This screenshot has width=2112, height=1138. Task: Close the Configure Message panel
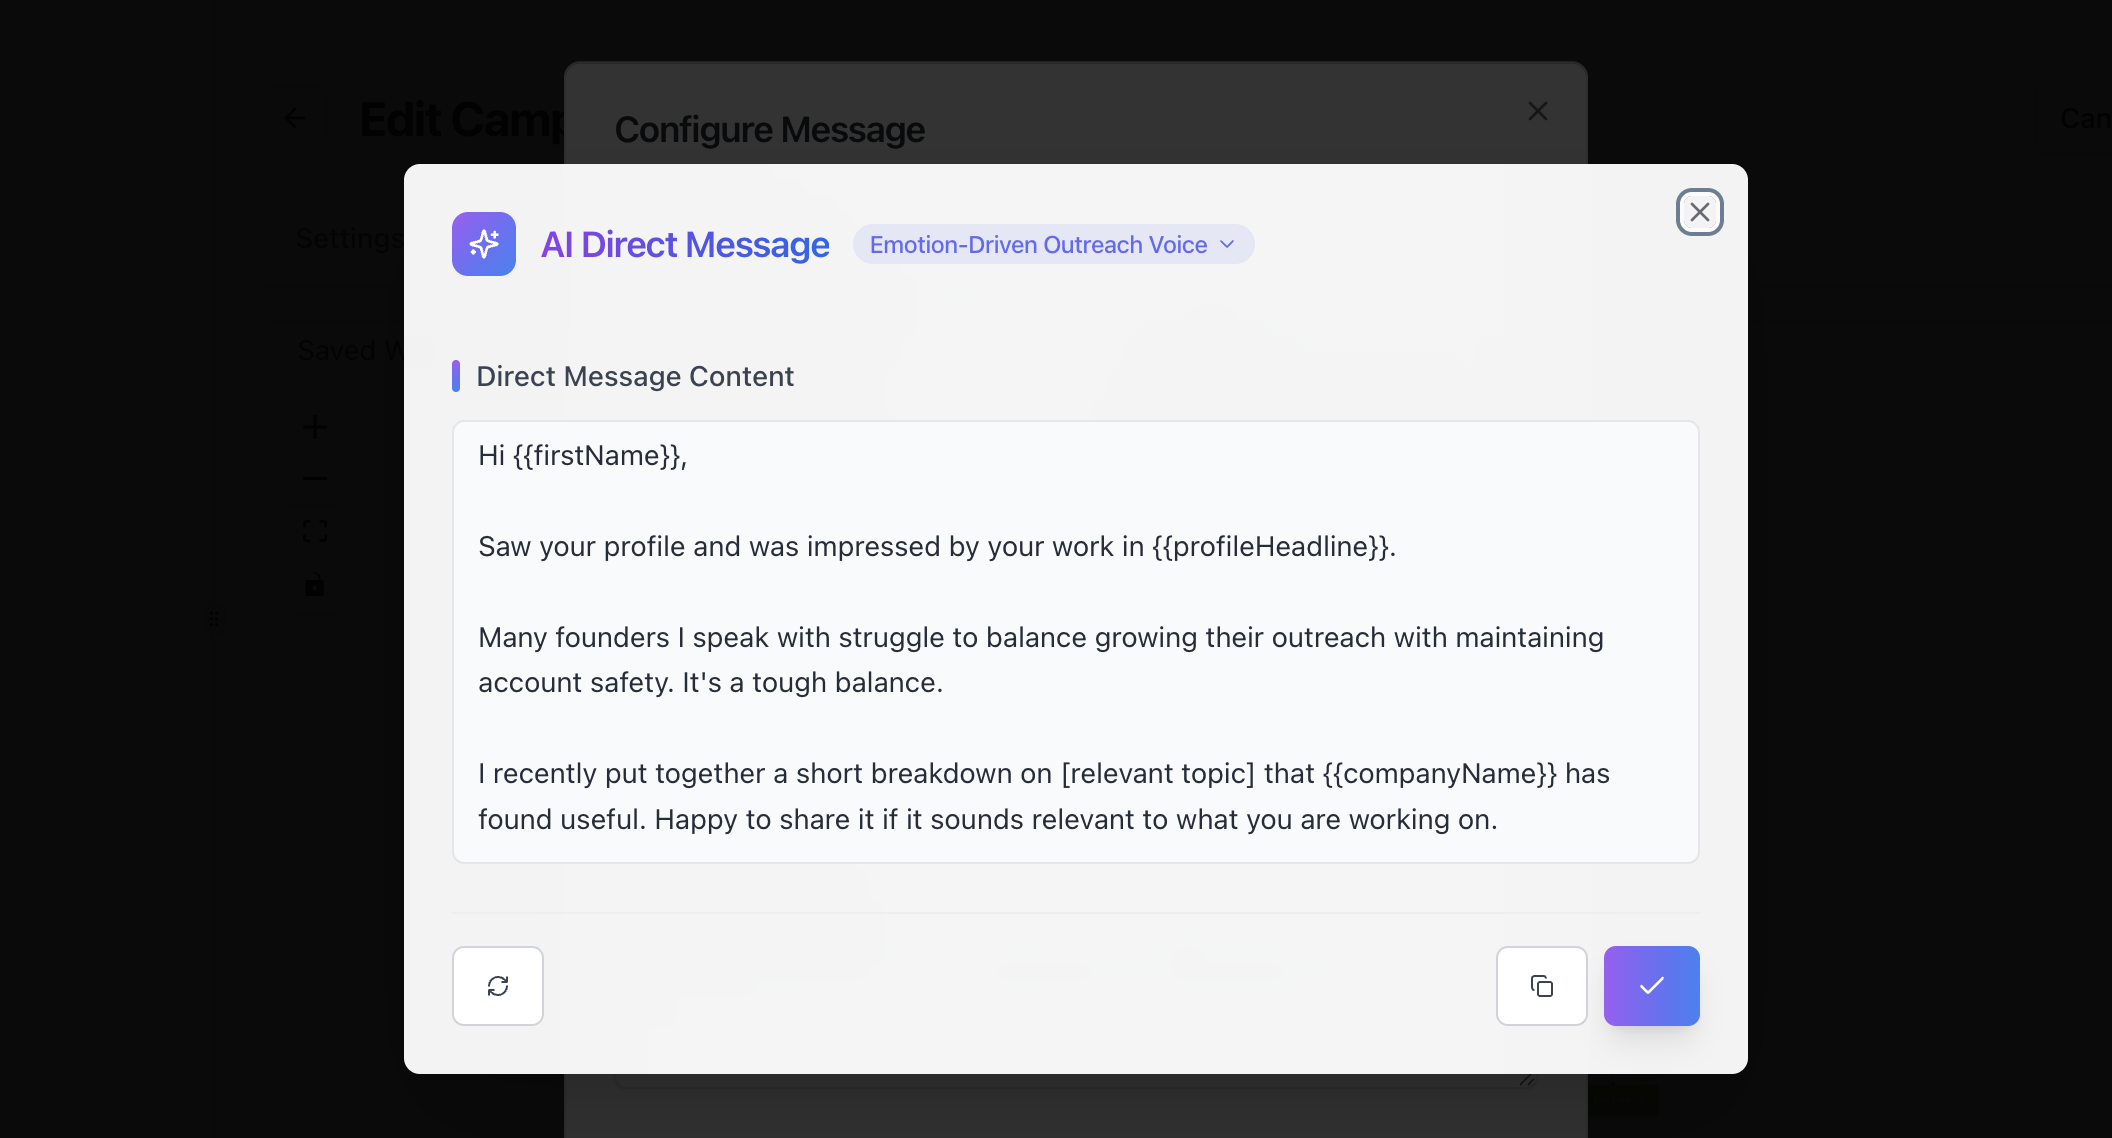(1538, 111)
